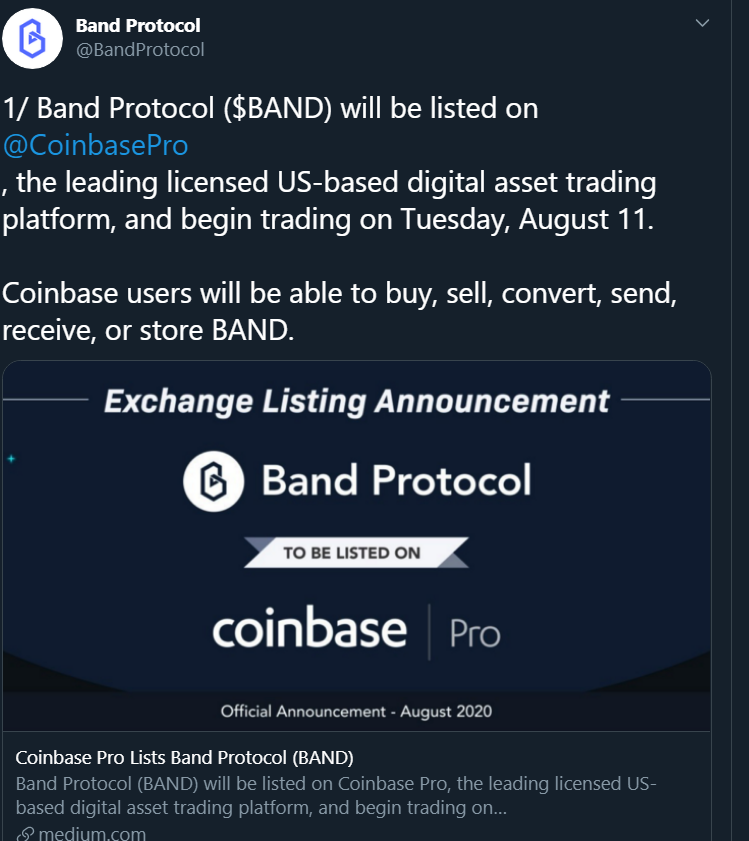This screenshot has height=841, width=749.
Task: Click the TO BE LISTED ON ribbon
Action: click(356, 552)
